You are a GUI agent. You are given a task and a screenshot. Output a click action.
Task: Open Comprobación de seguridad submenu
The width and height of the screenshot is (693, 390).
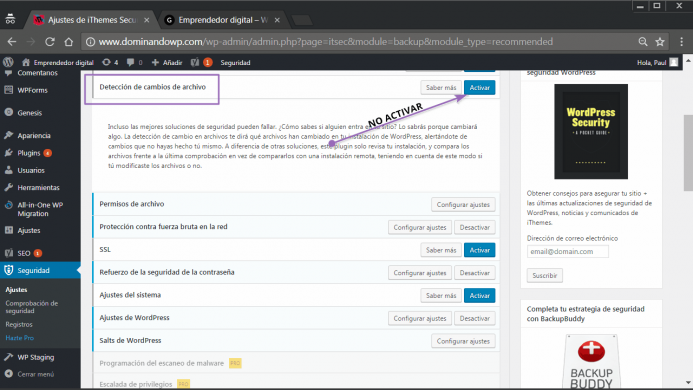click(x=31, y=307)
